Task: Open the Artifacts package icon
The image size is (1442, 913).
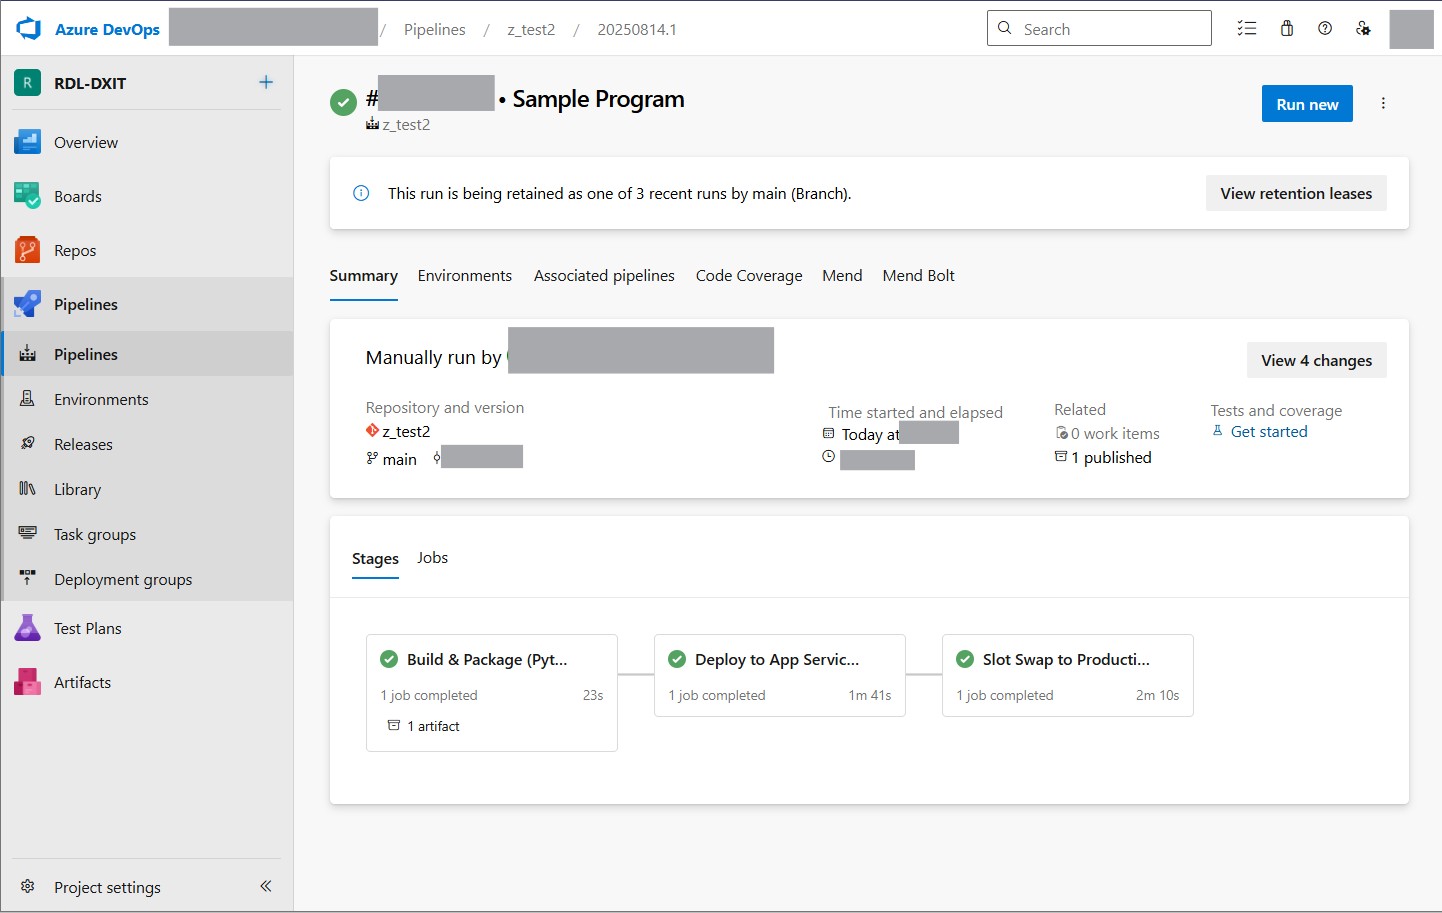Action: click(x=27, y=682)
